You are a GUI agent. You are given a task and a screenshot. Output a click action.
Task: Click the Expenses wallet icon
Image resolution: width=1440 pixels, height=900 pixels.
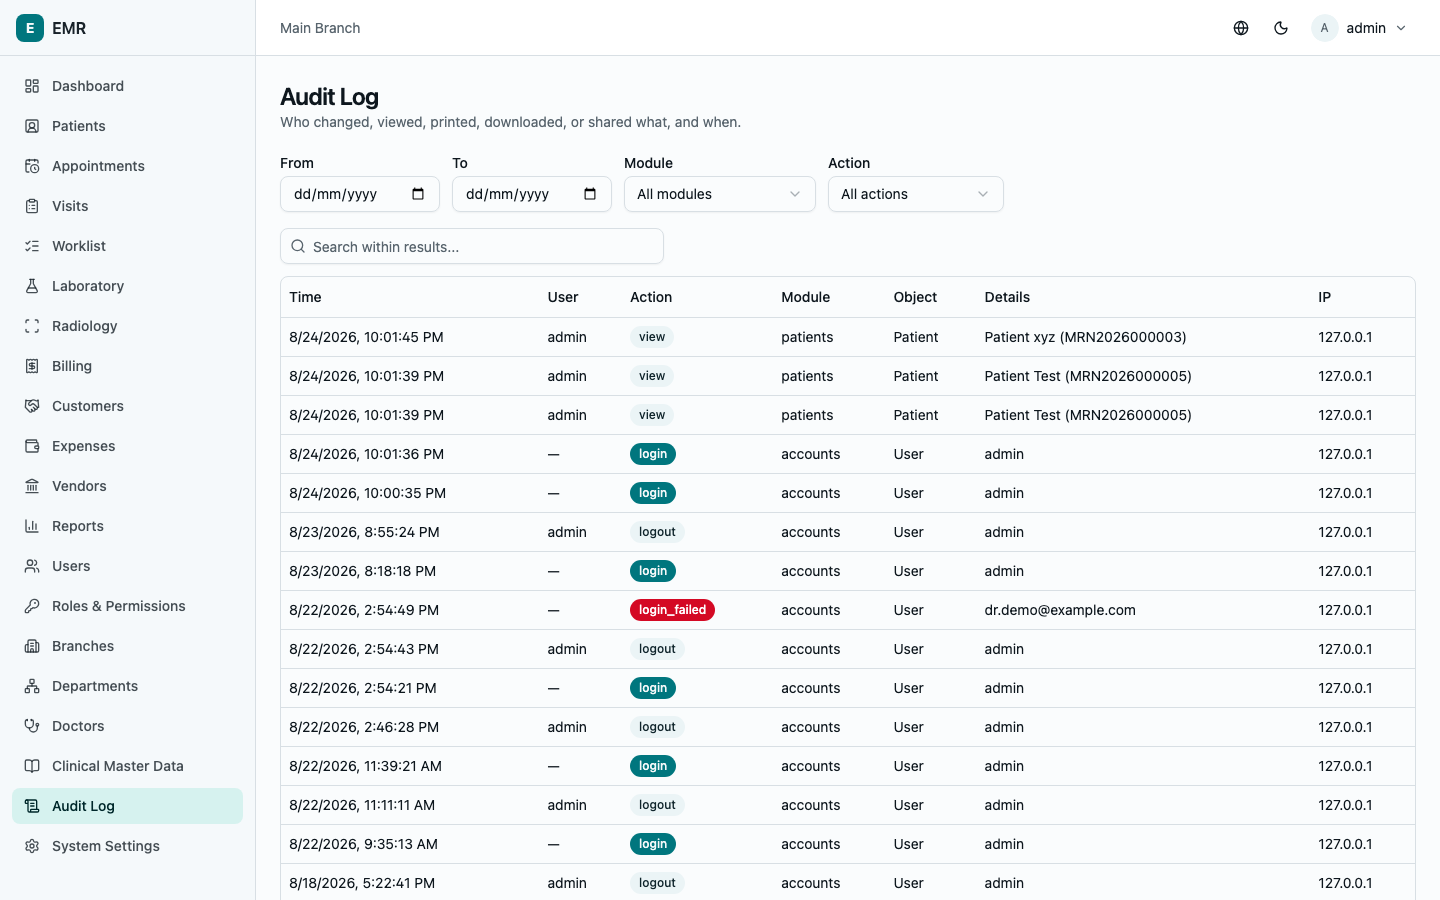click(x=32, y=446)
